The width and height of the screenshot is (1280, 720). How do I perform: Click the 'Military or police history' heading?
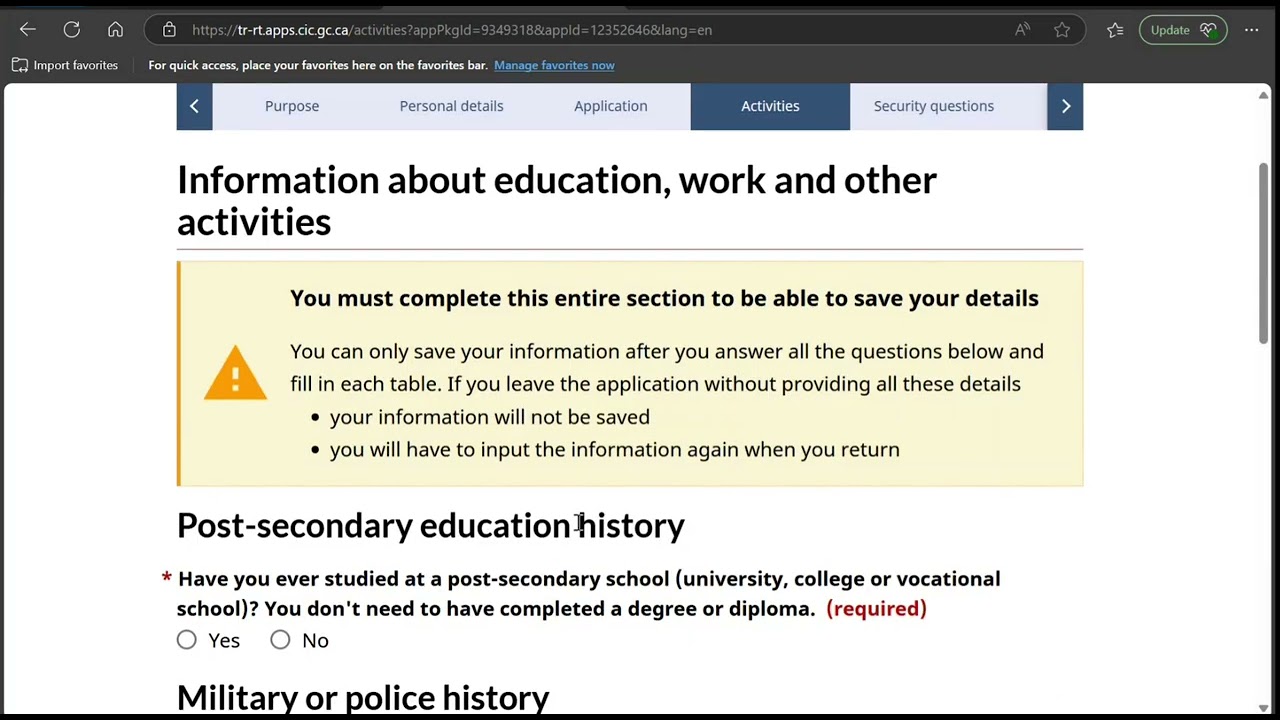(363, 697)
